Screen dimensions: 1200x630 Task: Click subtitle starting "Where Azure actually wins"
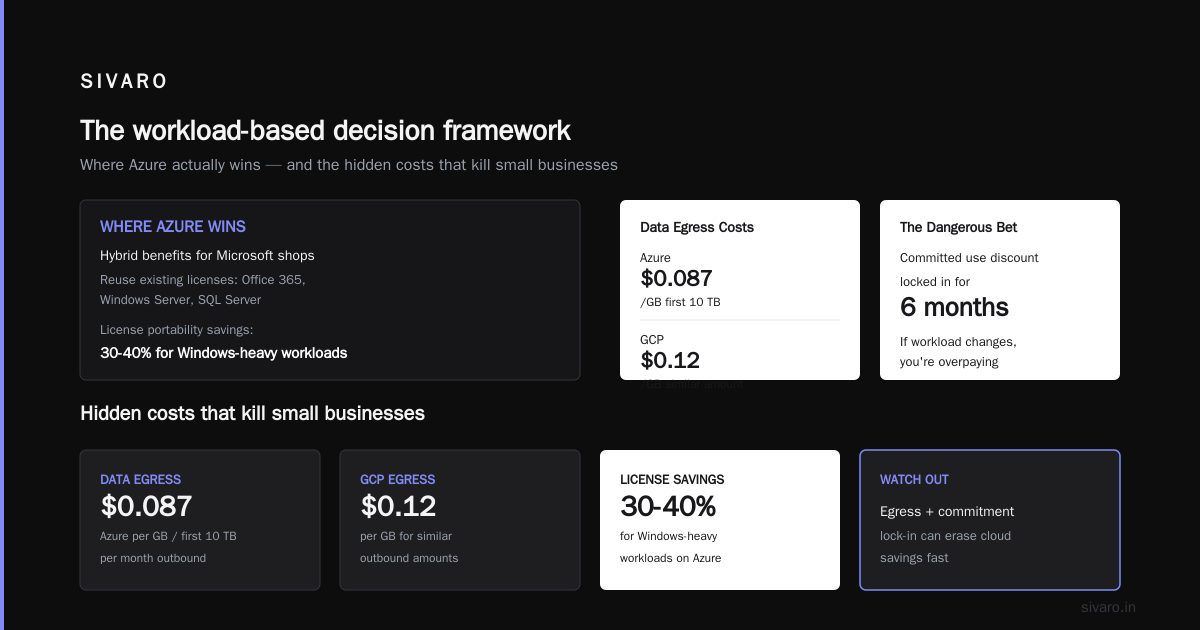(x=349, y=164)
